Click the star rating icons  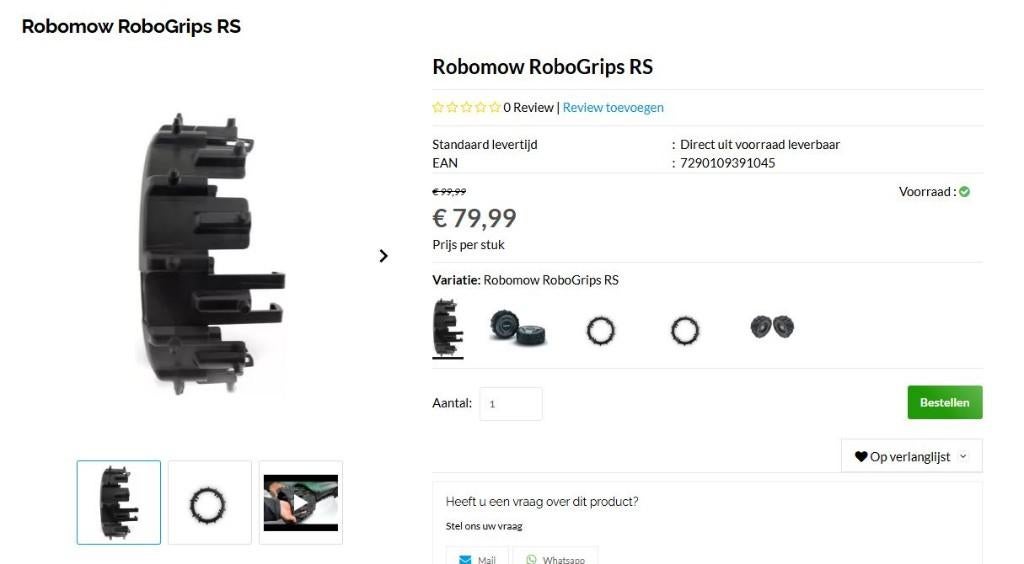click(x=466, y=108)
